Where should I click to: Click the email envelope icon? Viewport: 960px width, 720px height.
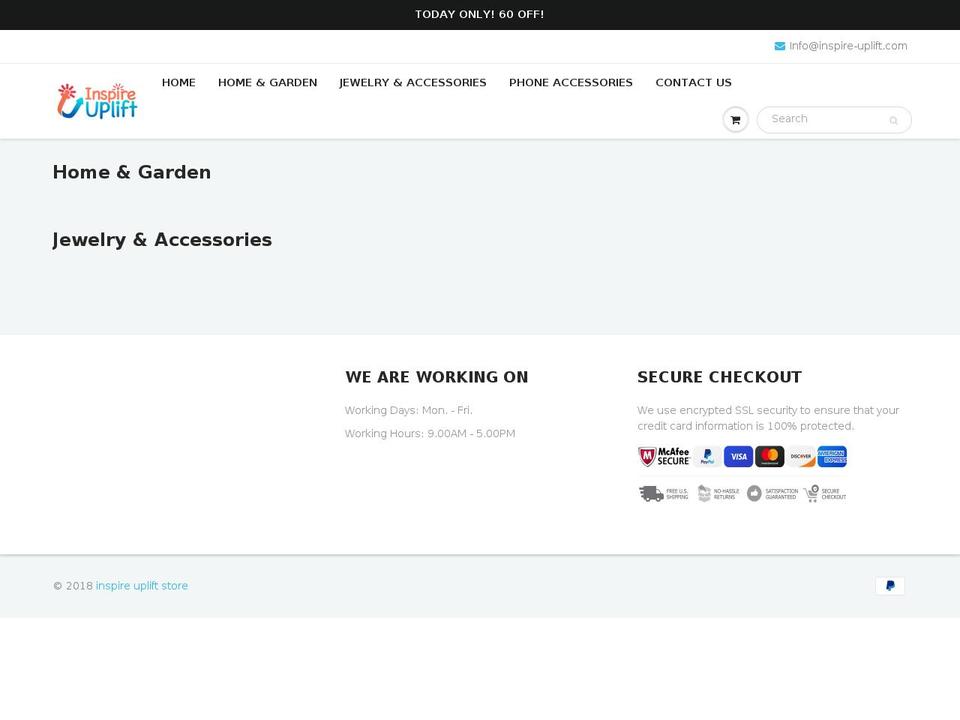click(x=779, y=46)
